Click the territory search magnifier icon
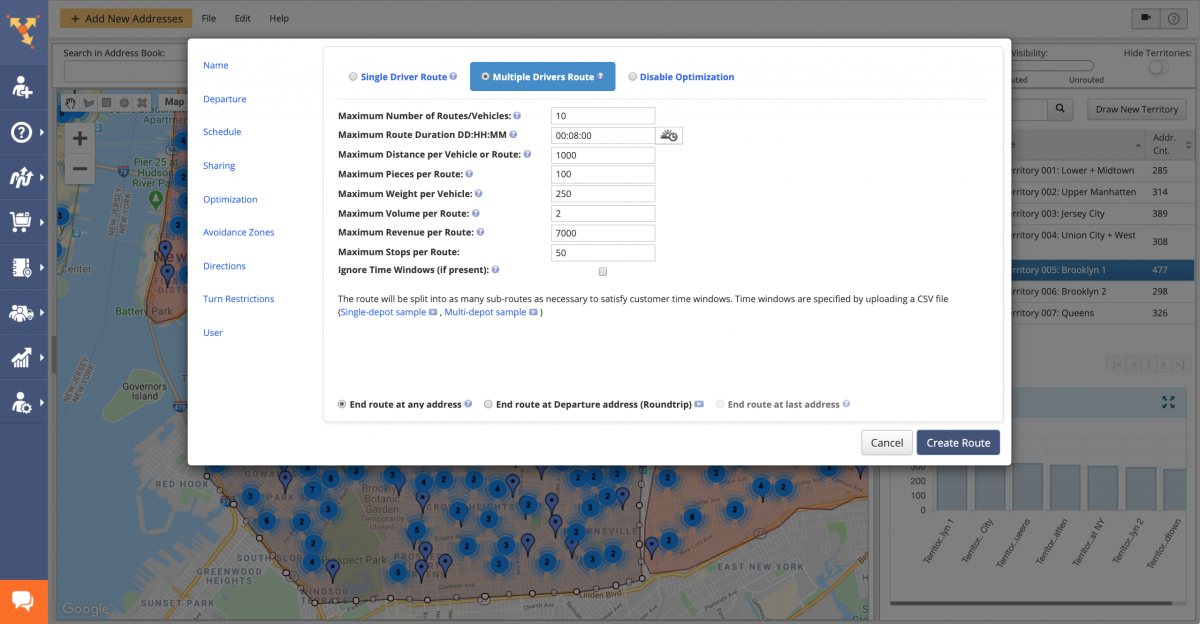The width and height of the screenshot is (1200, 624). [1060, 109]
